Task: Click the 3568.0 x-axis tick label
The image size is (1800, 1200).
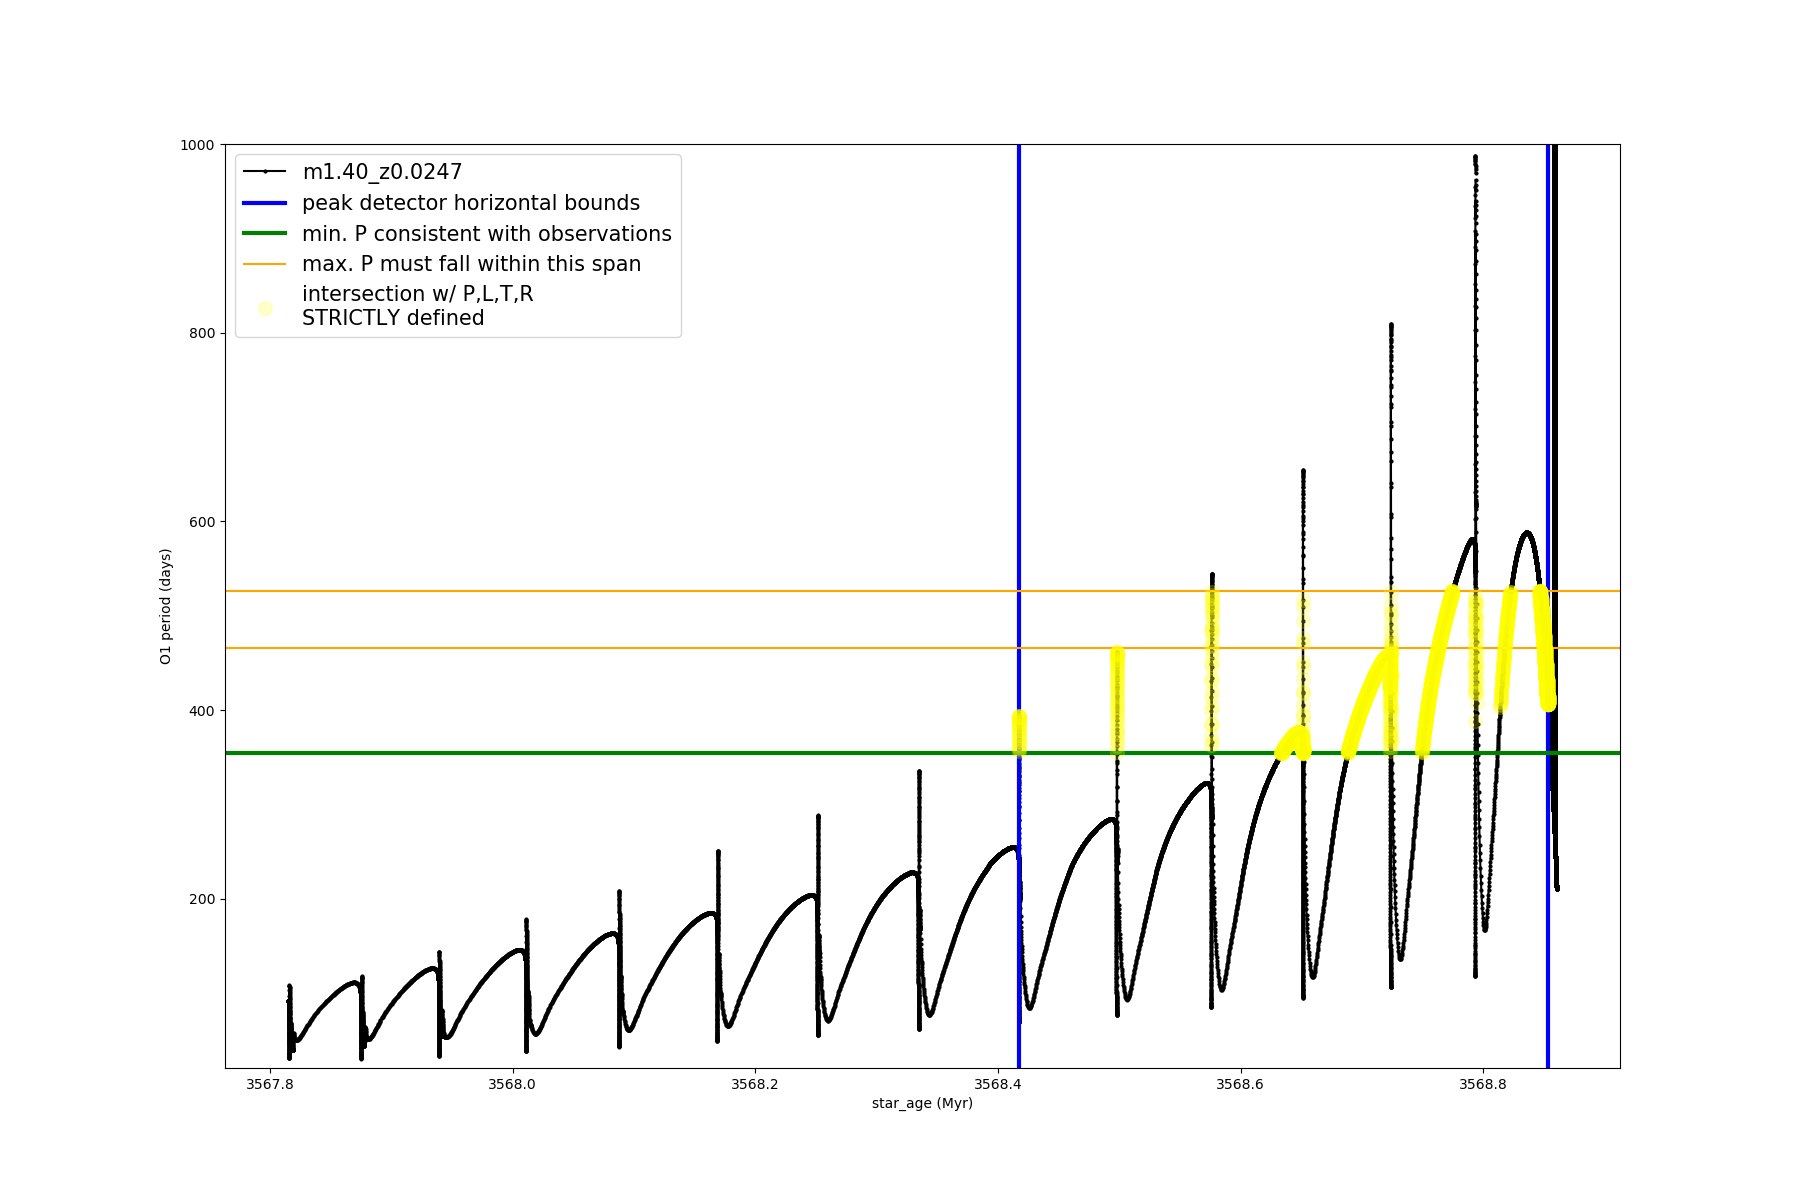Action: pyautogui.click(x=512, y=1084)
